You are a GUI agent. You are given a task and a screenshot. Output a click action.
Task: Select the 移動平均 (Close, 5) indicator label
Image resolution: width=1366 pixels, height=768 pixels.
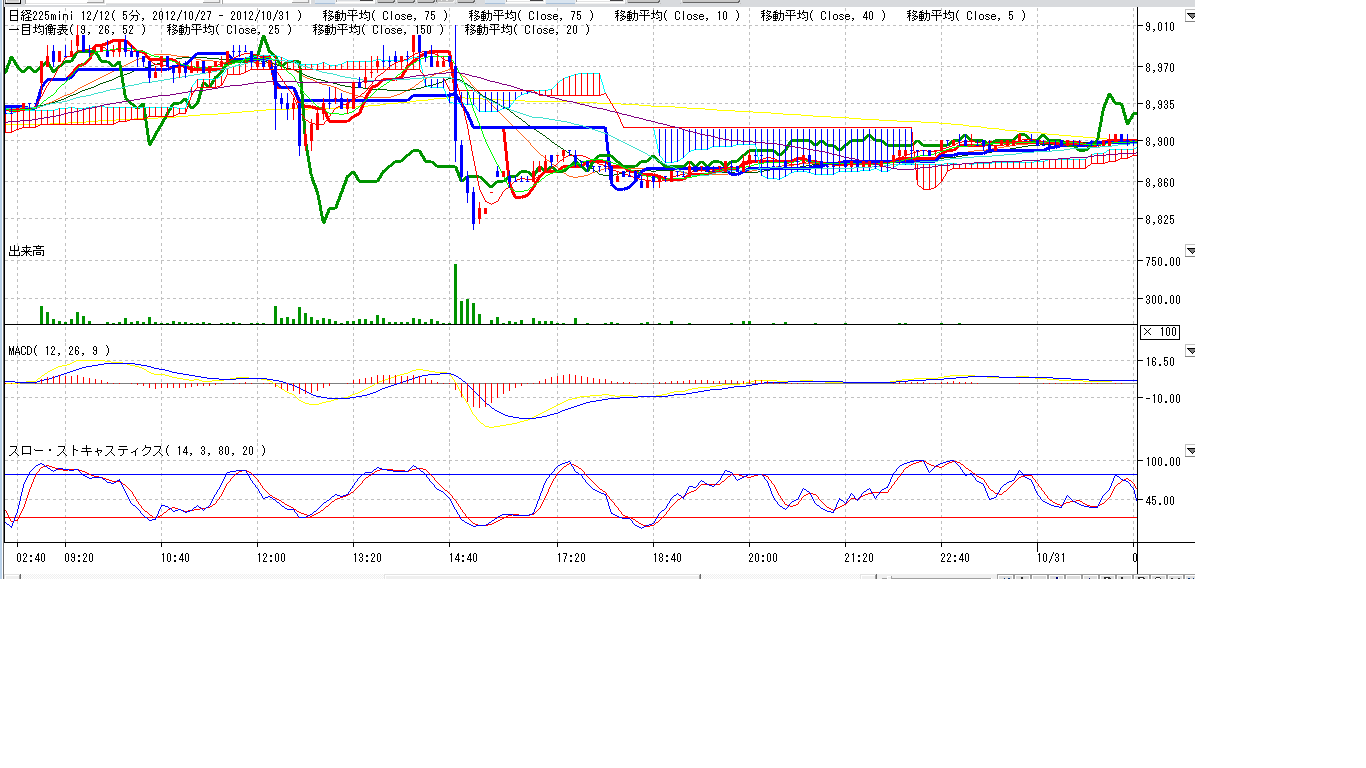point(966,16)
